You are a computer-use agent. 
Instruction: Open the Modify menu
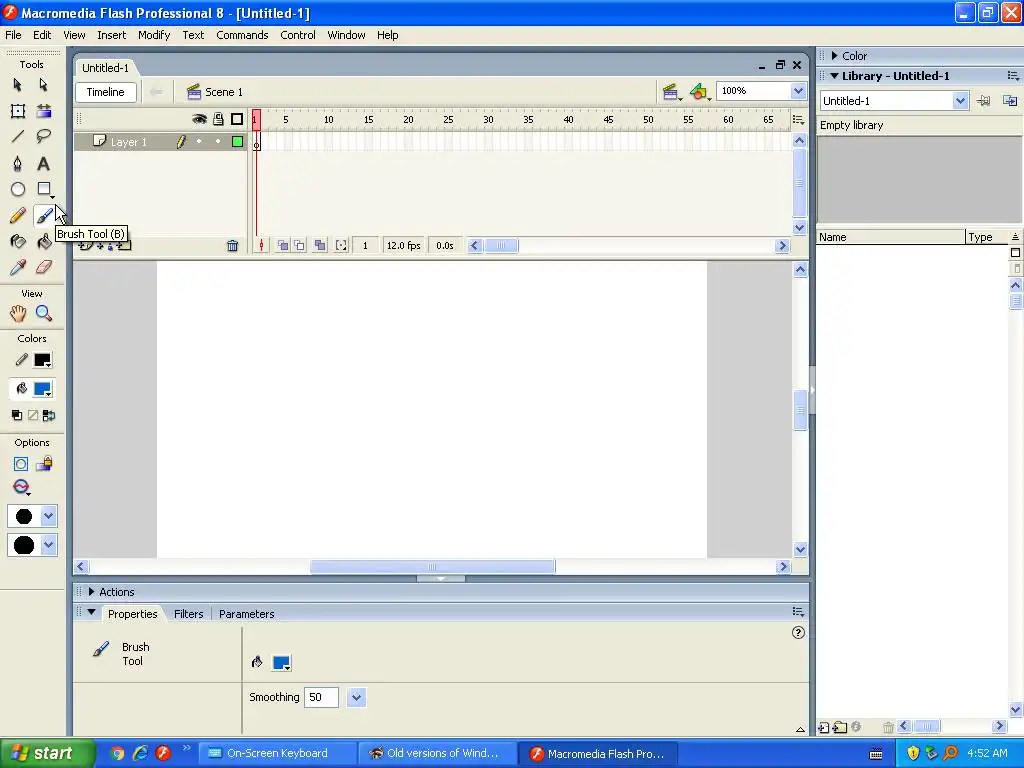(154, 35)
